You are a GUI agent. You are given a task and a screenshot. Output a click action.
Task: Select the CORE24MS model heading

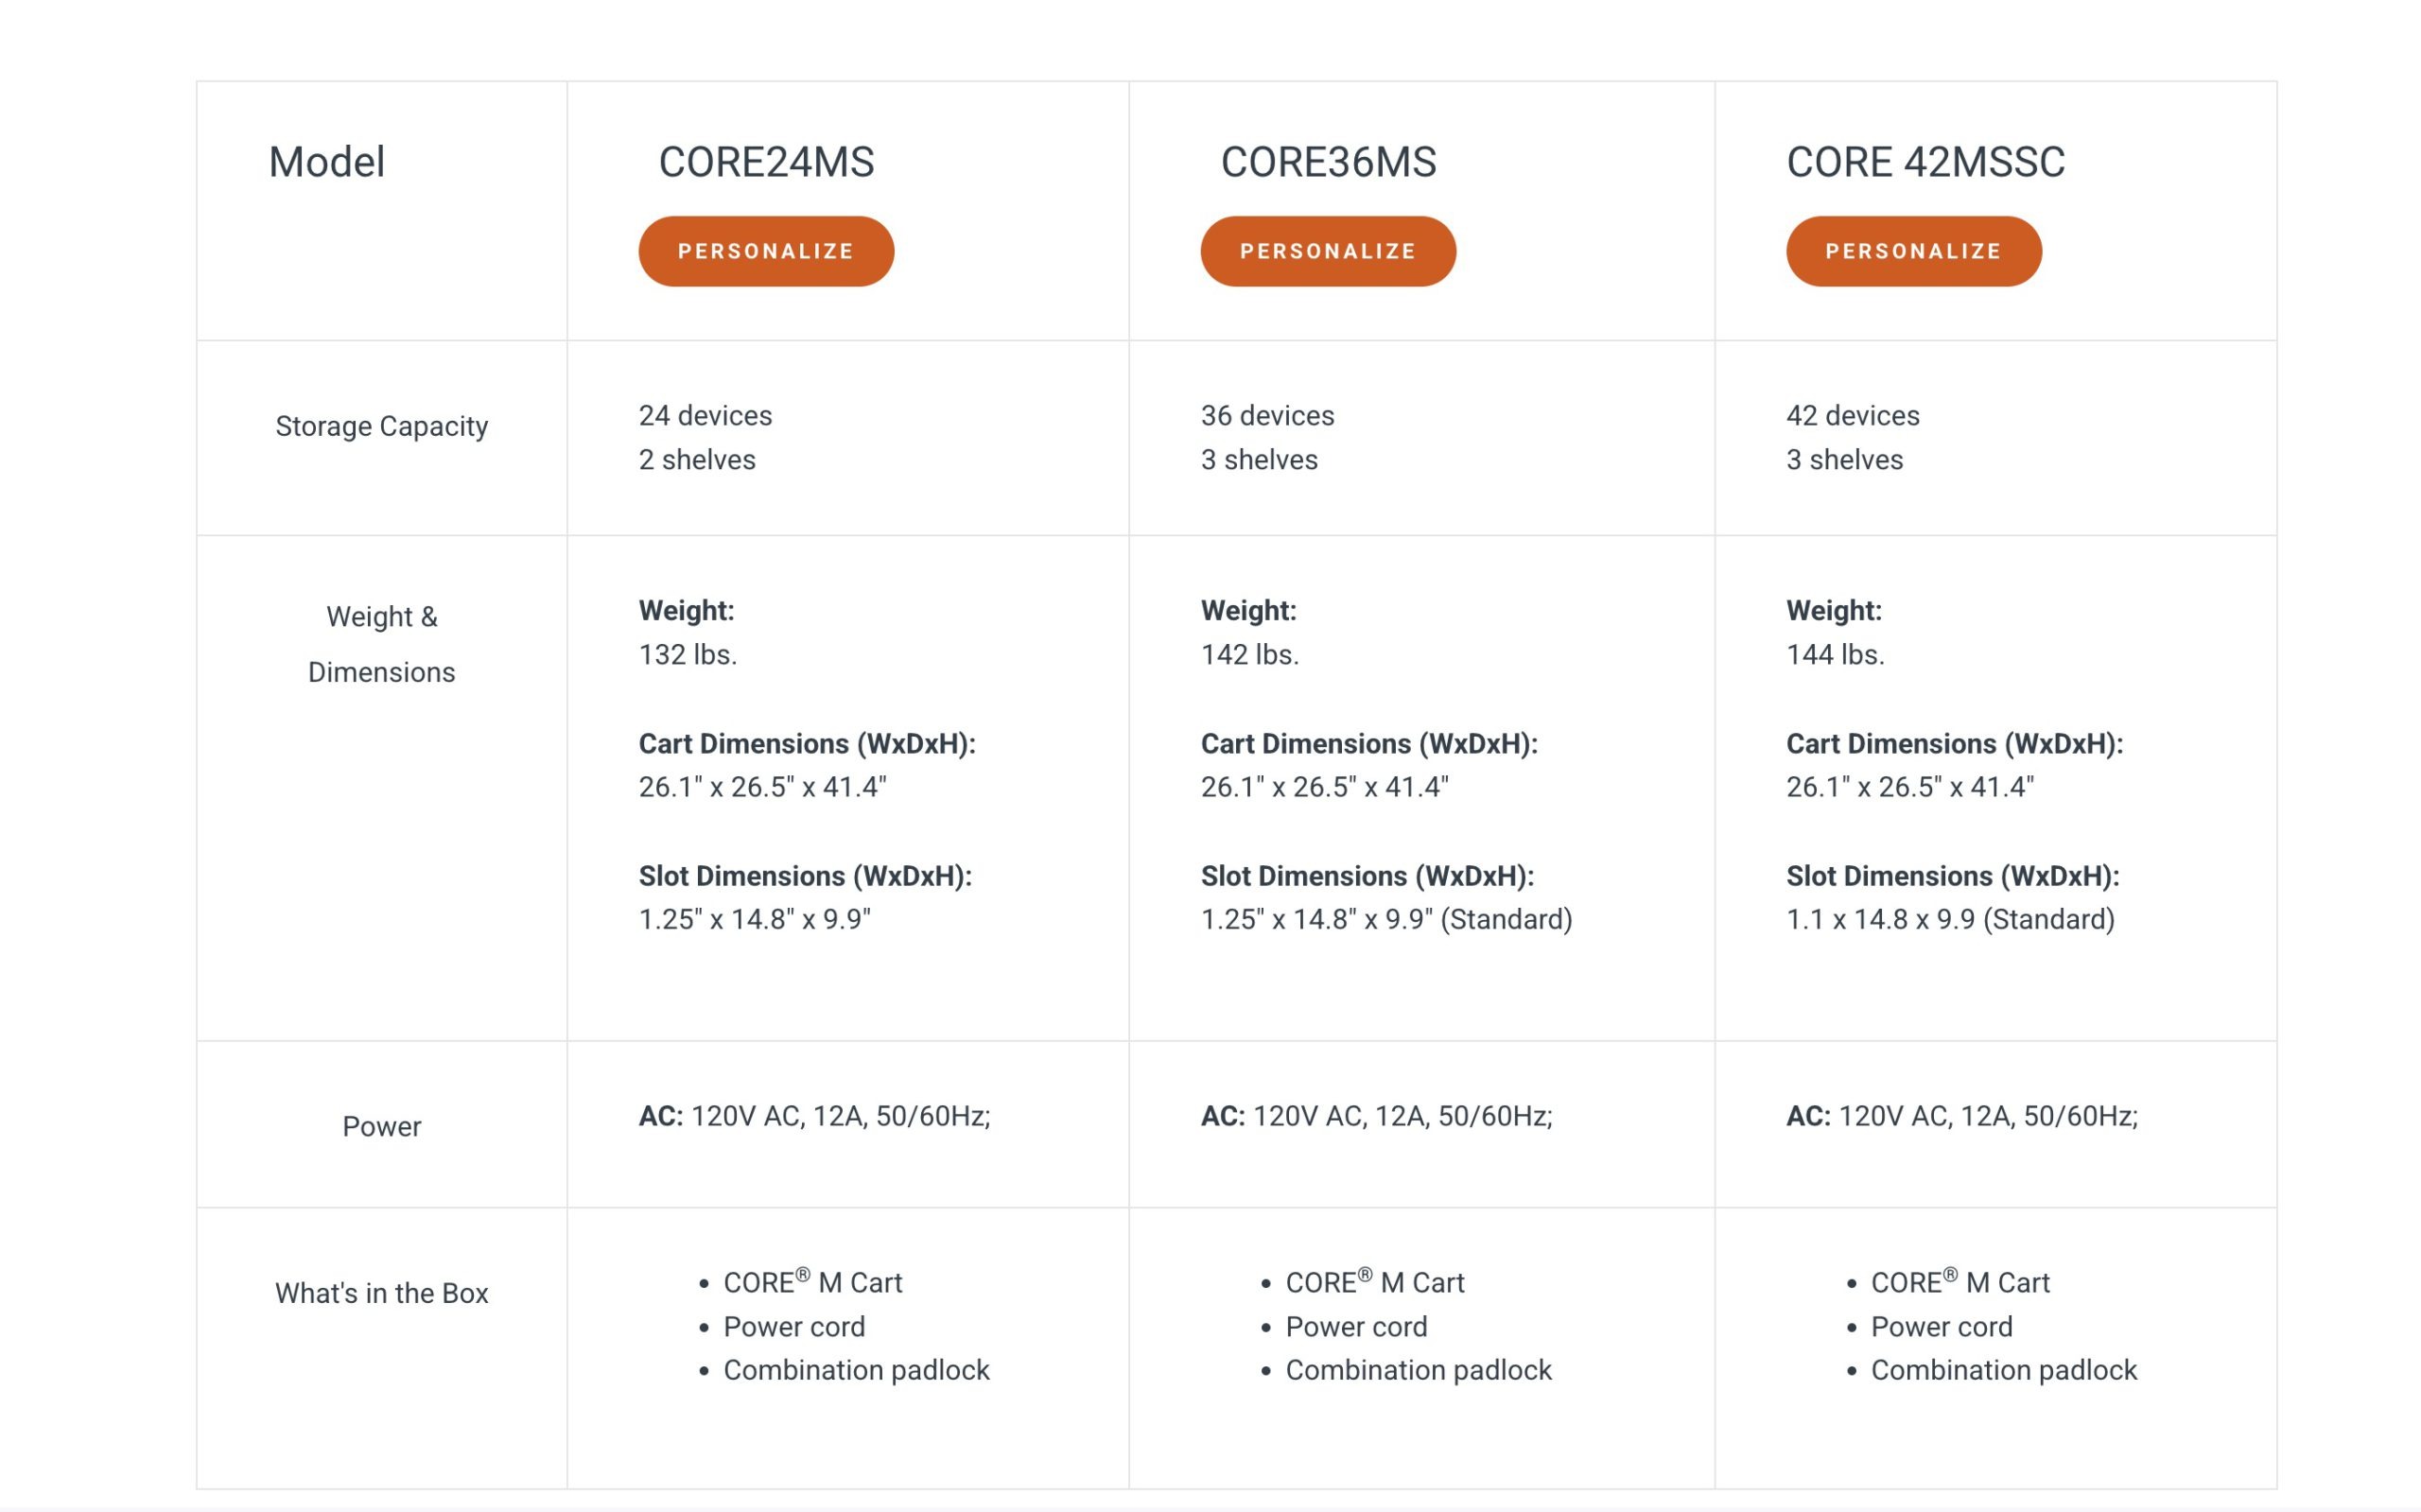[x=766, y=162]
